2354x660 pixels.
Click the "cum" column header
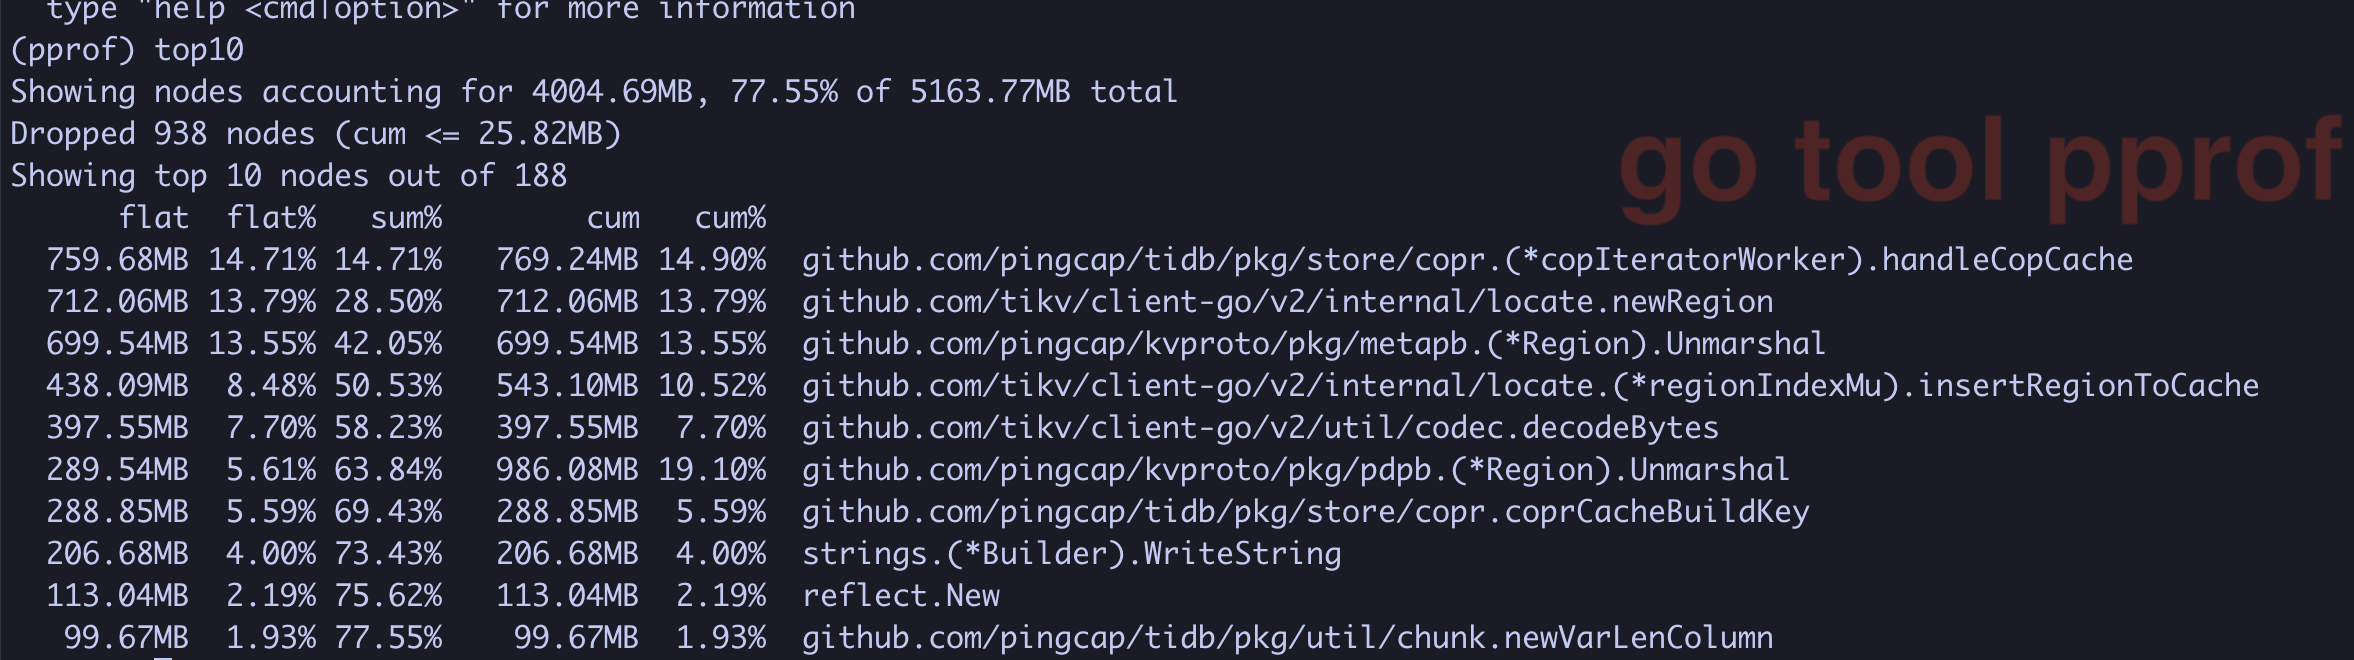tap(612, 218)
